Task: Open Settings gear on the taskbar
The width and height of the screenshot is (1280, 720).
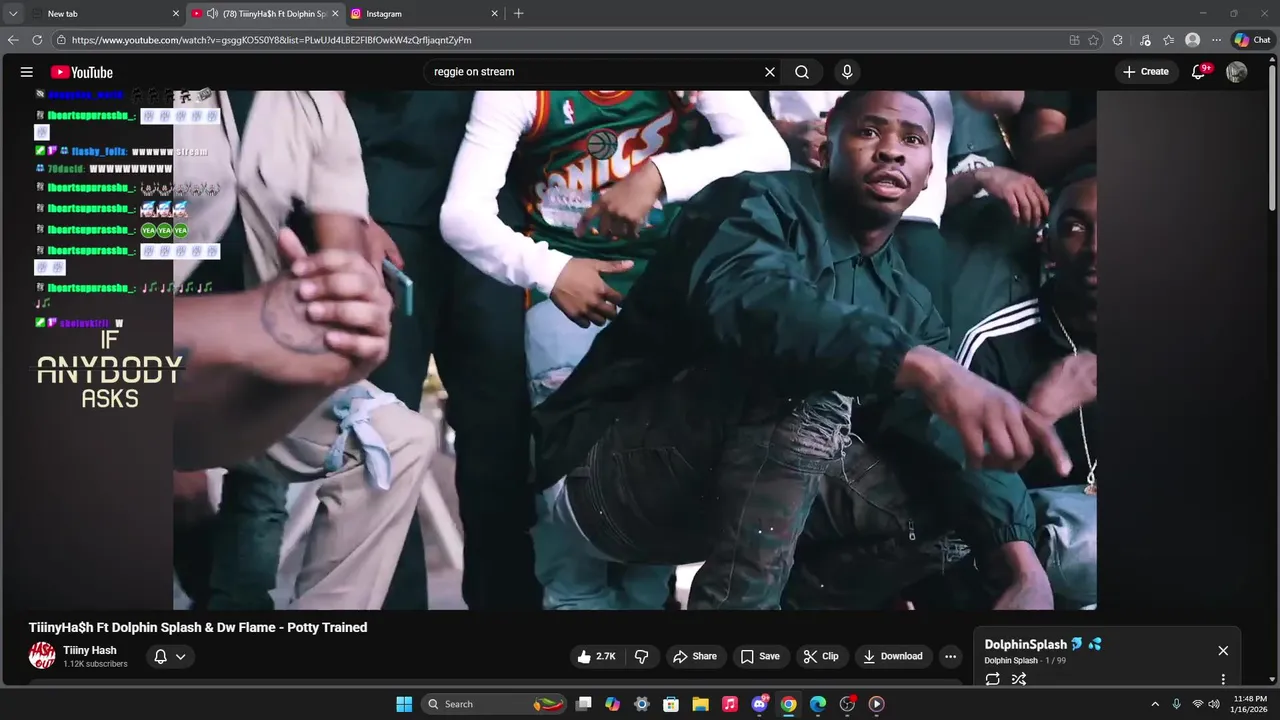Action: tap(642, 704)
